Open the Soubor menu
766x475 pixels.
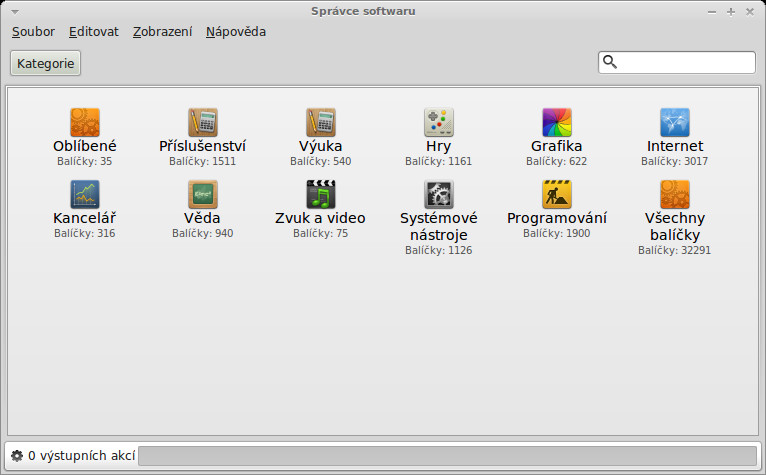pyautogui.click(x=33, y=32)
